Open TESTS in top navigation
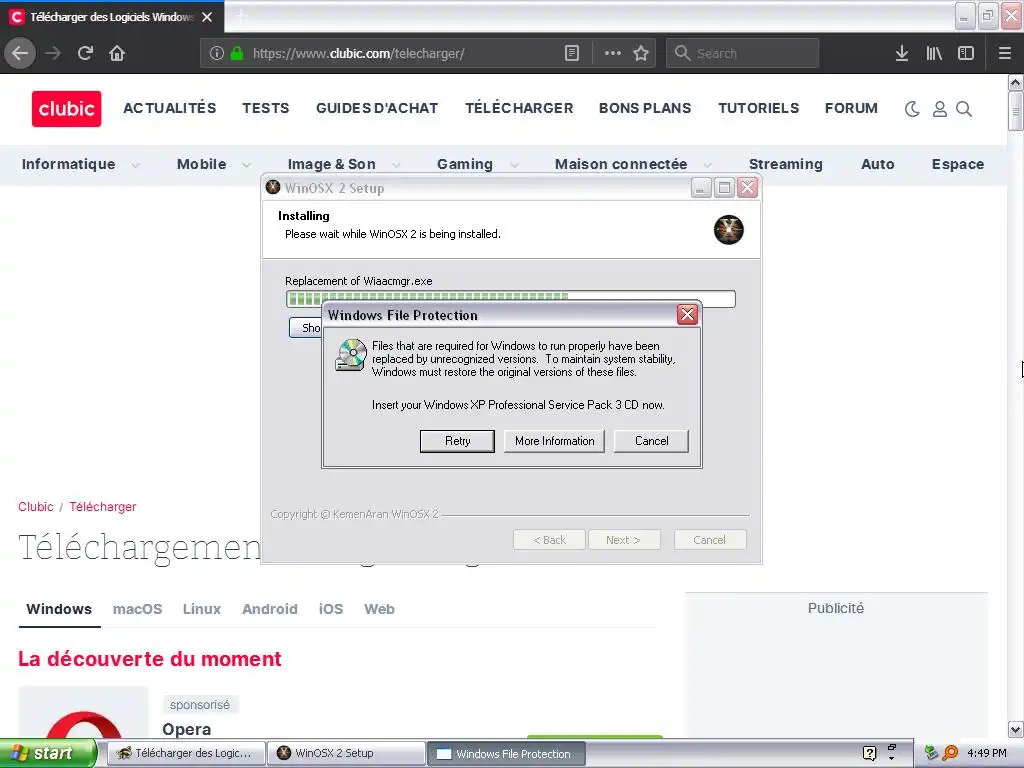1024x768 pixels. point(265,108)
